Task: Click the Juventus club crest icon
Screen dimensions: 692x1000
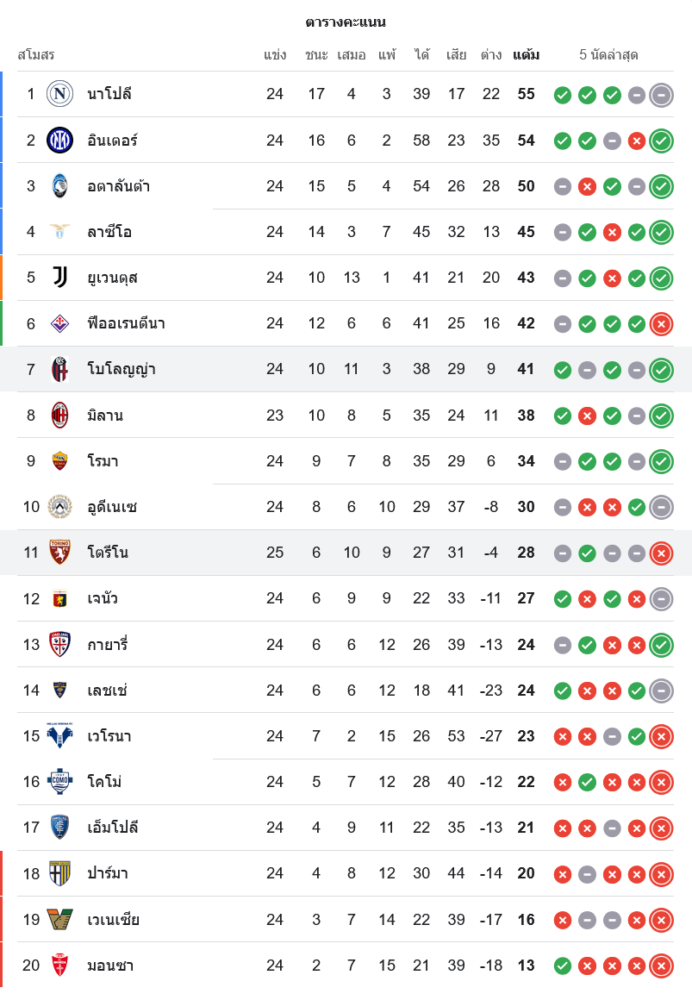Action: (60, 278)
